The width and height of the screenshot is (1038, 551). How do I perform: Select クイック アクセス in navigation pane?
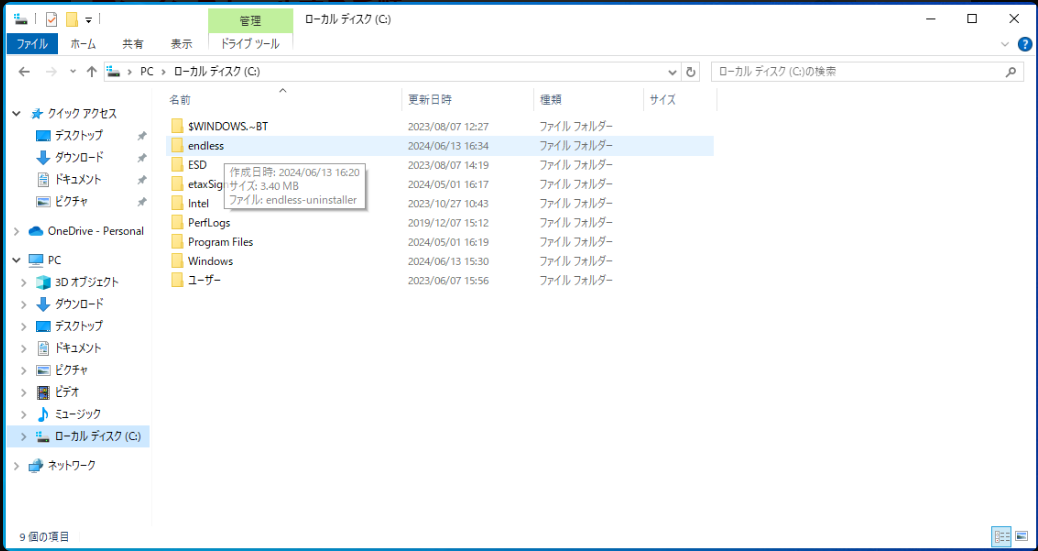[x=82, y=114]
